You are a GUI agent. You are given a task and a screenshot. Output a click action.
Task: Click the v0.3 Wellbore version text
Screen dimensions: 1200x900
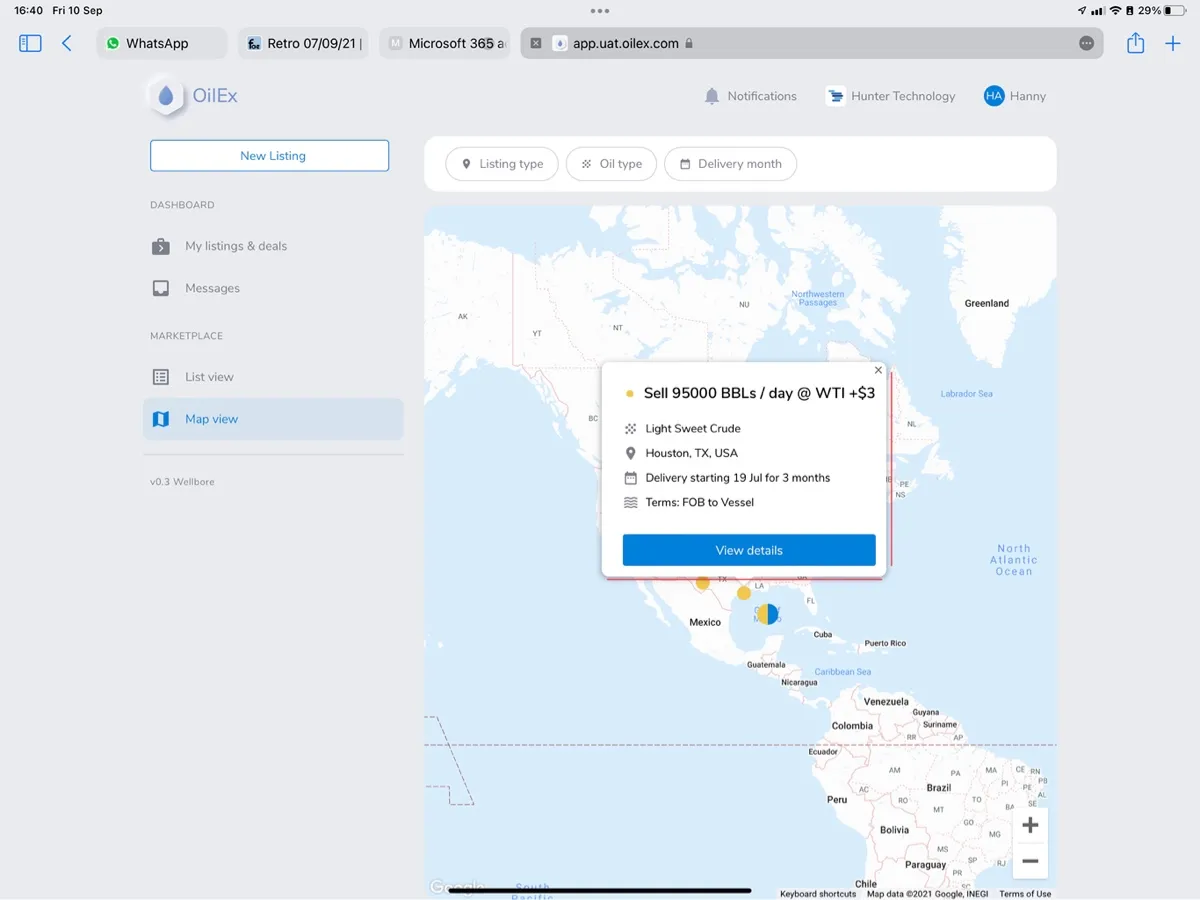coord(182,482)
